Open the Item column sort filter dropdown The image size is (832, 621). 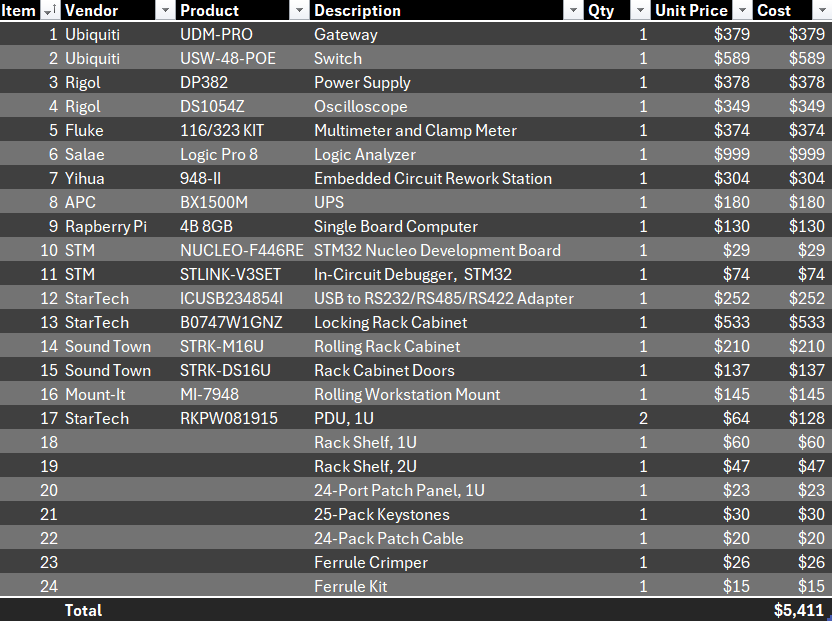[49, 10]
